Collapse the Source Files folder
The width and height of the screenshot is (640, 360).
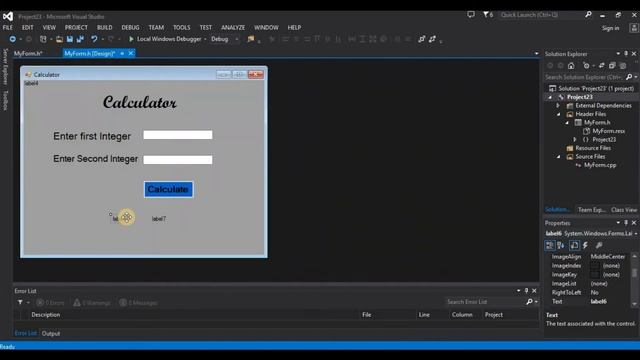pyautogui.click(x=558, y=157)
